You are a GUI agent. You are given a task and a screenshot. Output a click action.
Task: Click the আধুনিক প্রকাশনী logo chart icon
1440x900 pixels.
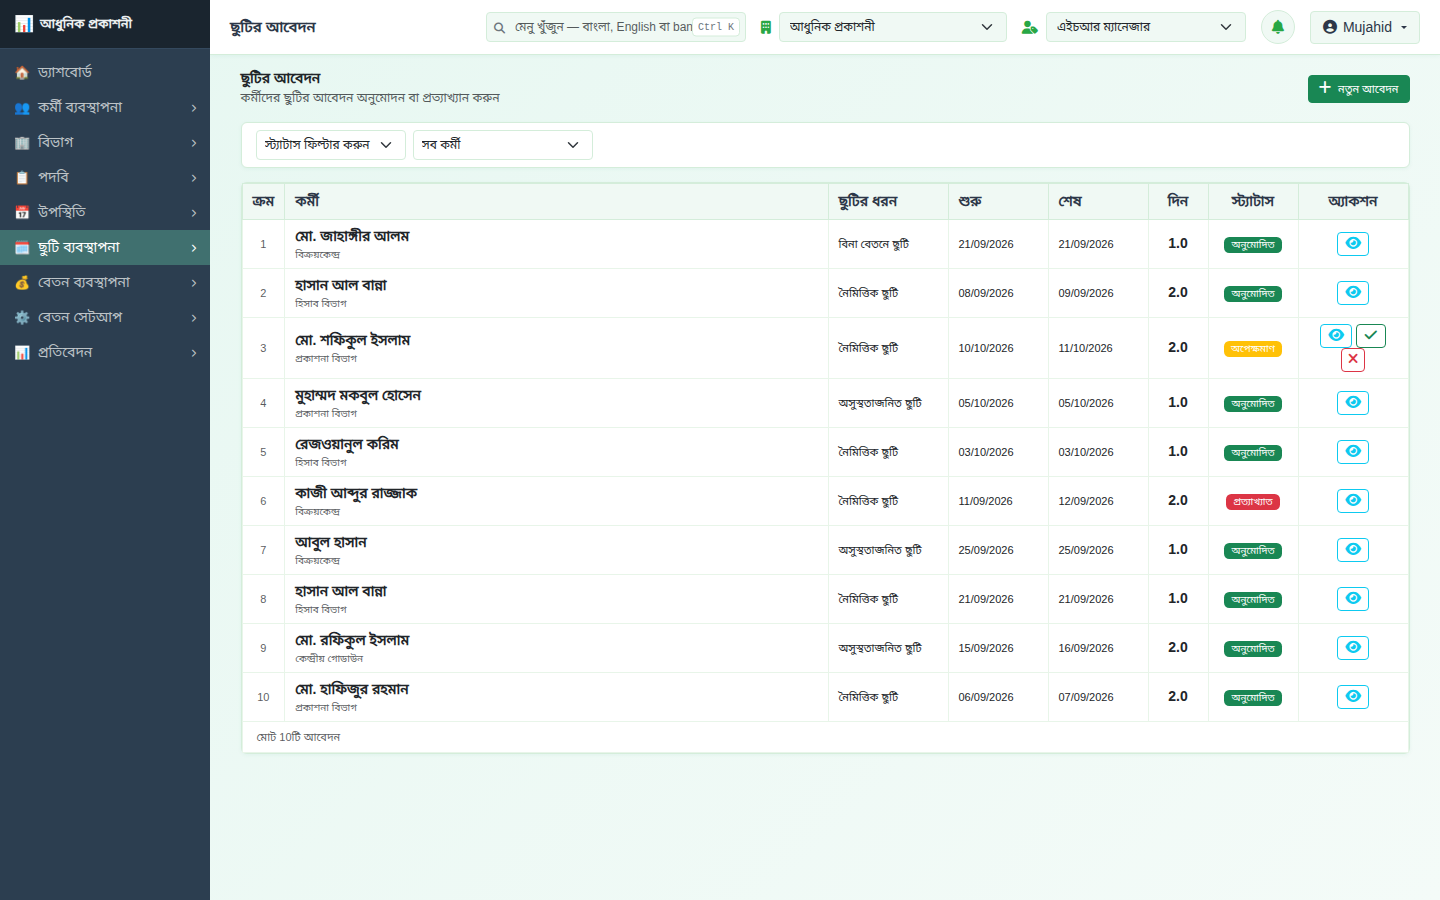click(x=24, y=23)
